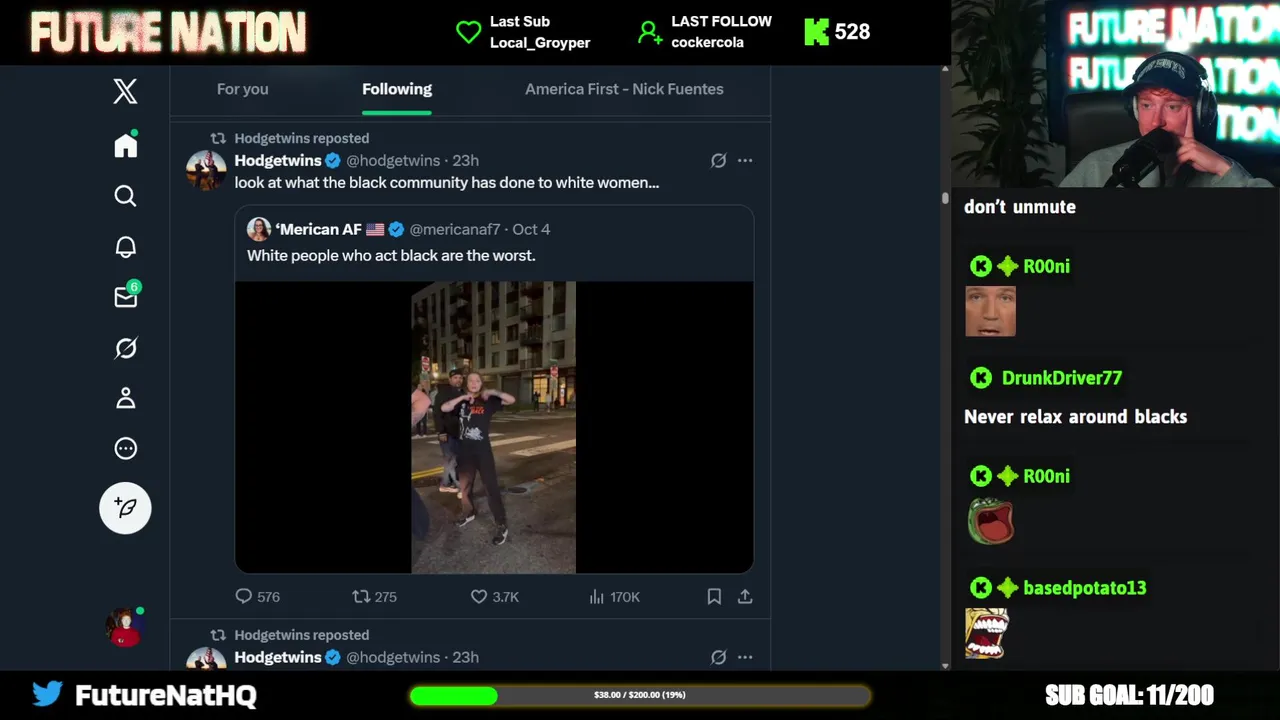Open Notifications bell icon
The height and width of the screenshot is (720, 1280).
pos(125,247)
